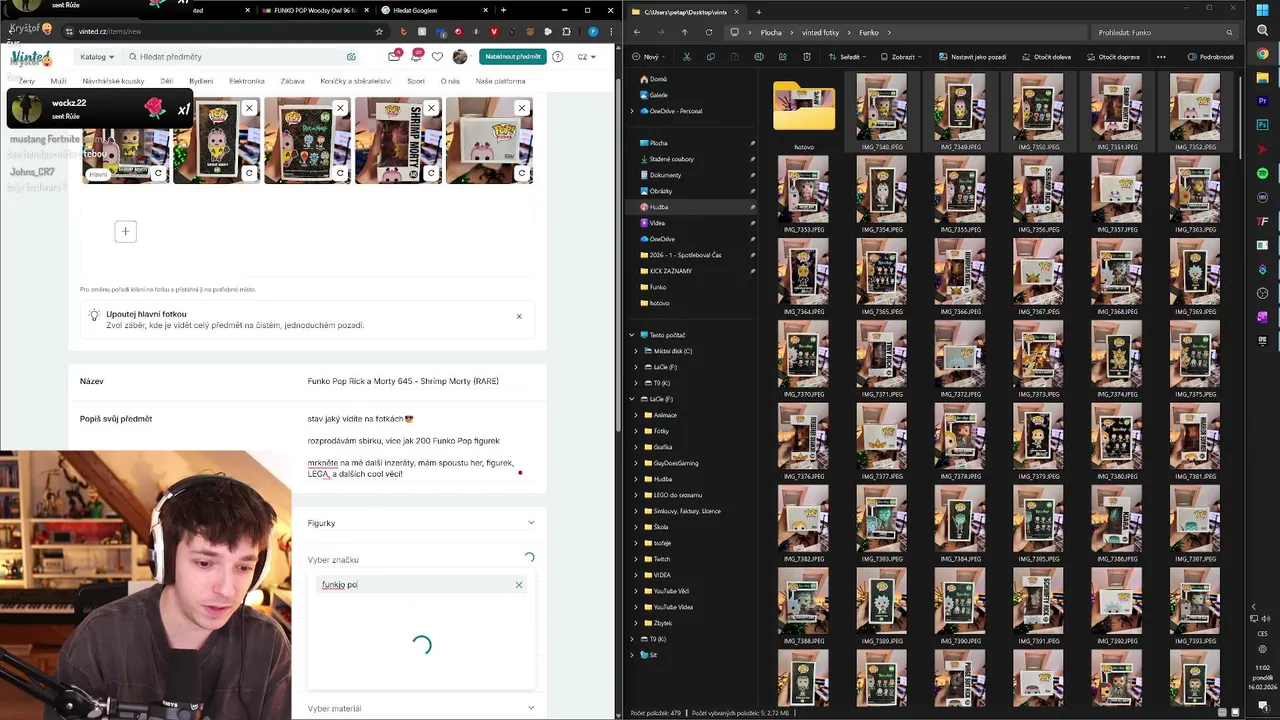Open the Zábava category menu
This screenshot has width=1280, height=720.
click(292, 81)
